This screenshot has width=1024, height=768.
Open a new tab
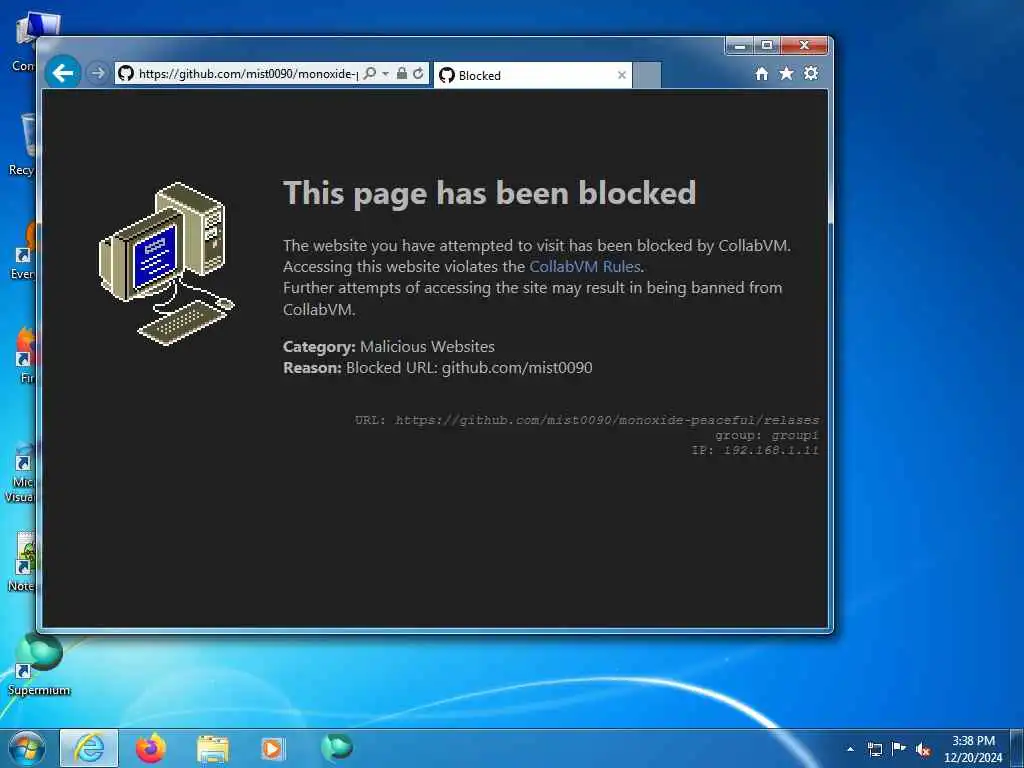[647, 75]
